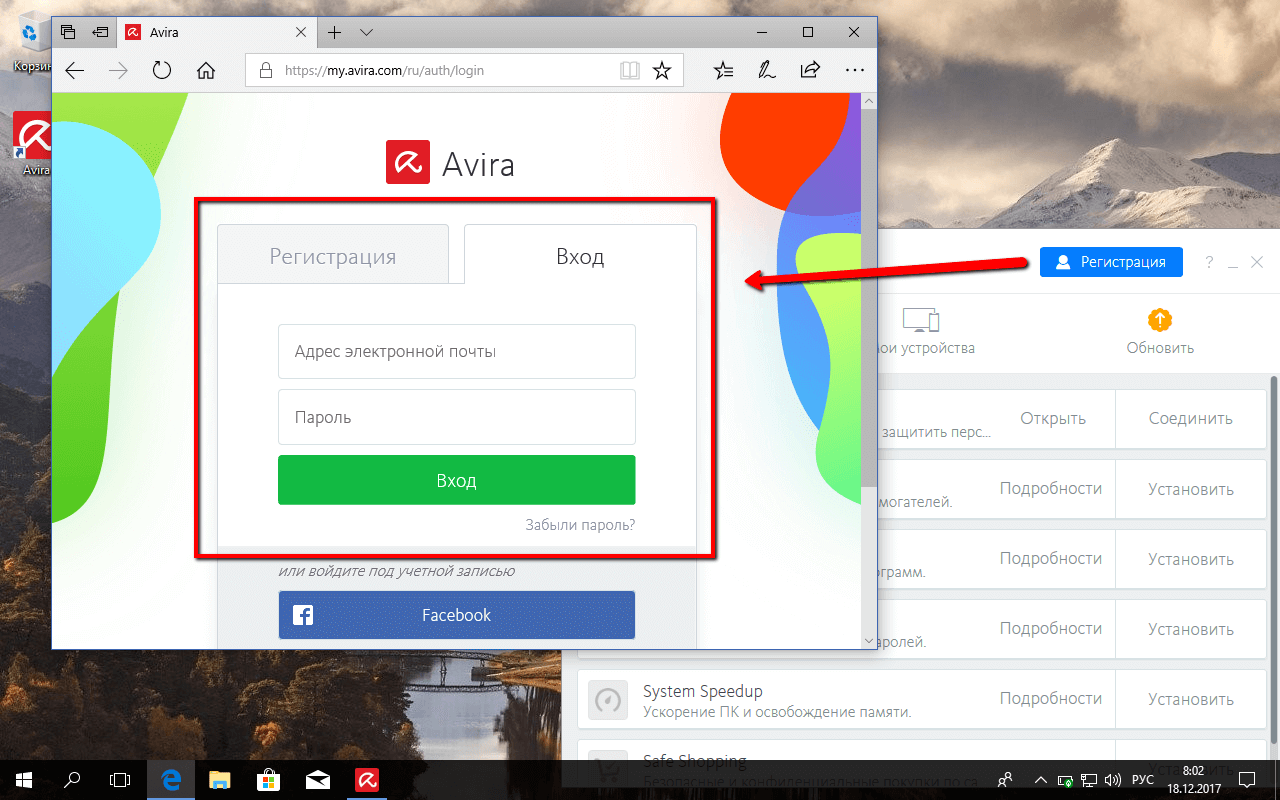Open taskbar Search magnifier

[72, 778]
